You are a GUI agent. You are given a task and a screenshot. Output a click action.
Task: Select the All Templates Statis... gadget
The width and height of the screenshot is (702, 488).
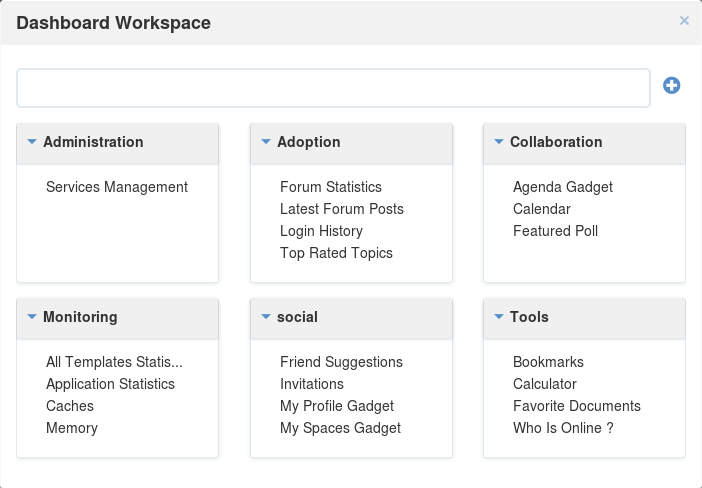point(114,362)
